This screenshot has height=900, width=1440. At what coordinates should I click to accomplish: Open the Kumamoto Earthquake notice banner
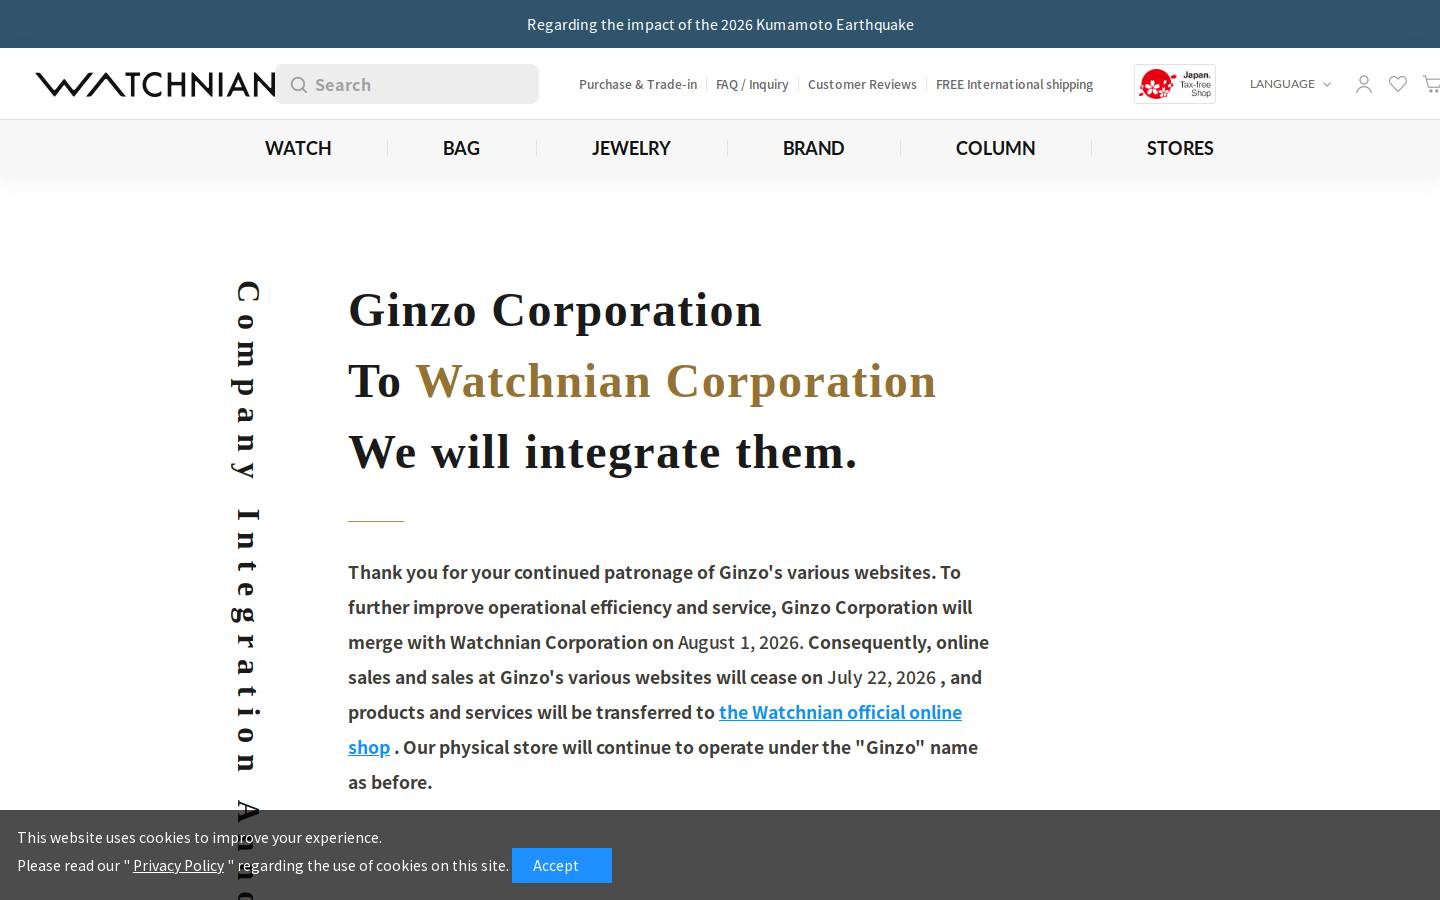[x=720, y=24]
